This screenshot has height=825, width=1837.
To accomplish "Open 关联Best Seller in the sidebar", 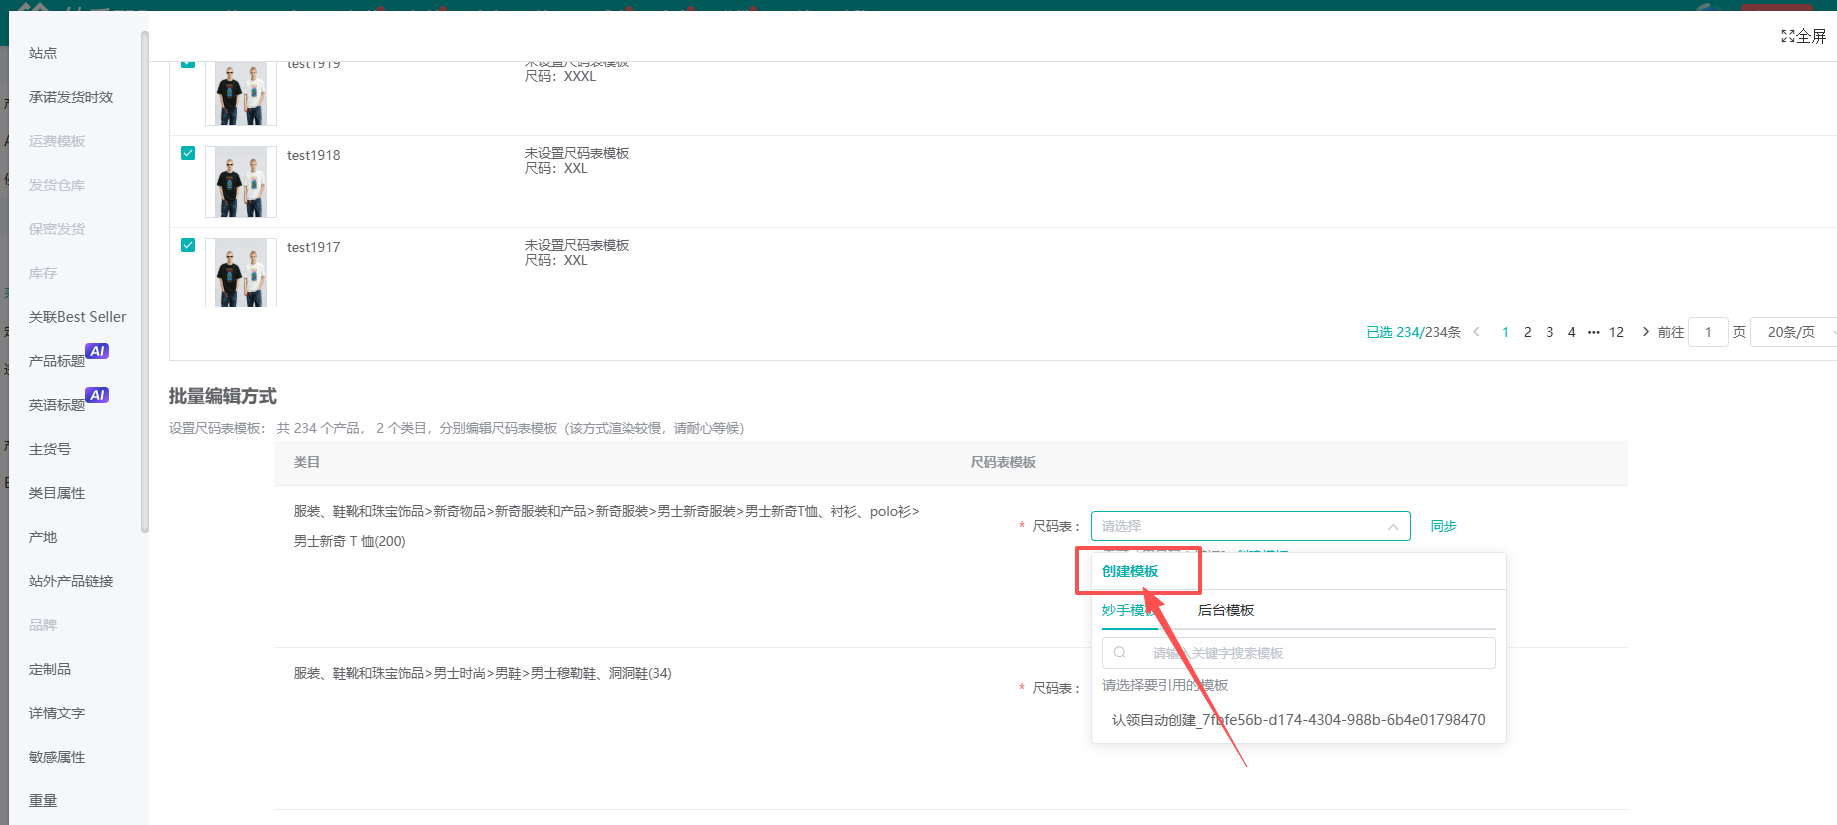I will (x=78, y=317).
